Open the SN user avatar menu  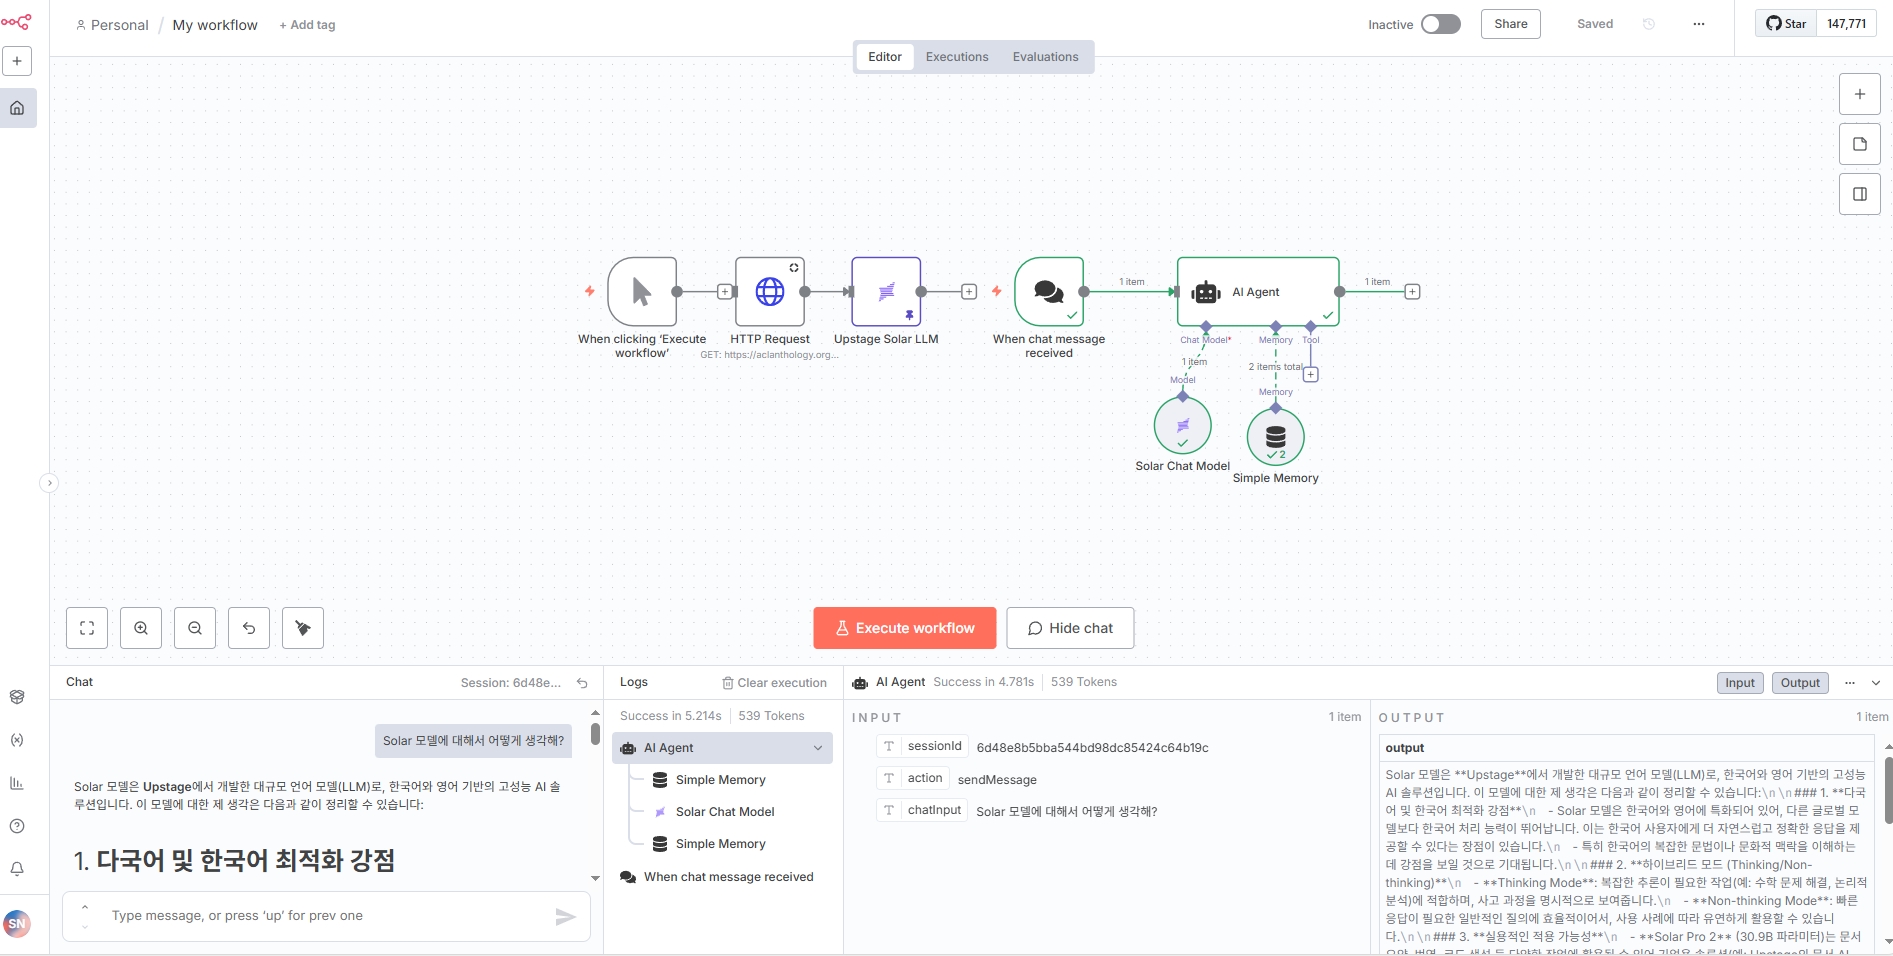click(x=17, y=924)
